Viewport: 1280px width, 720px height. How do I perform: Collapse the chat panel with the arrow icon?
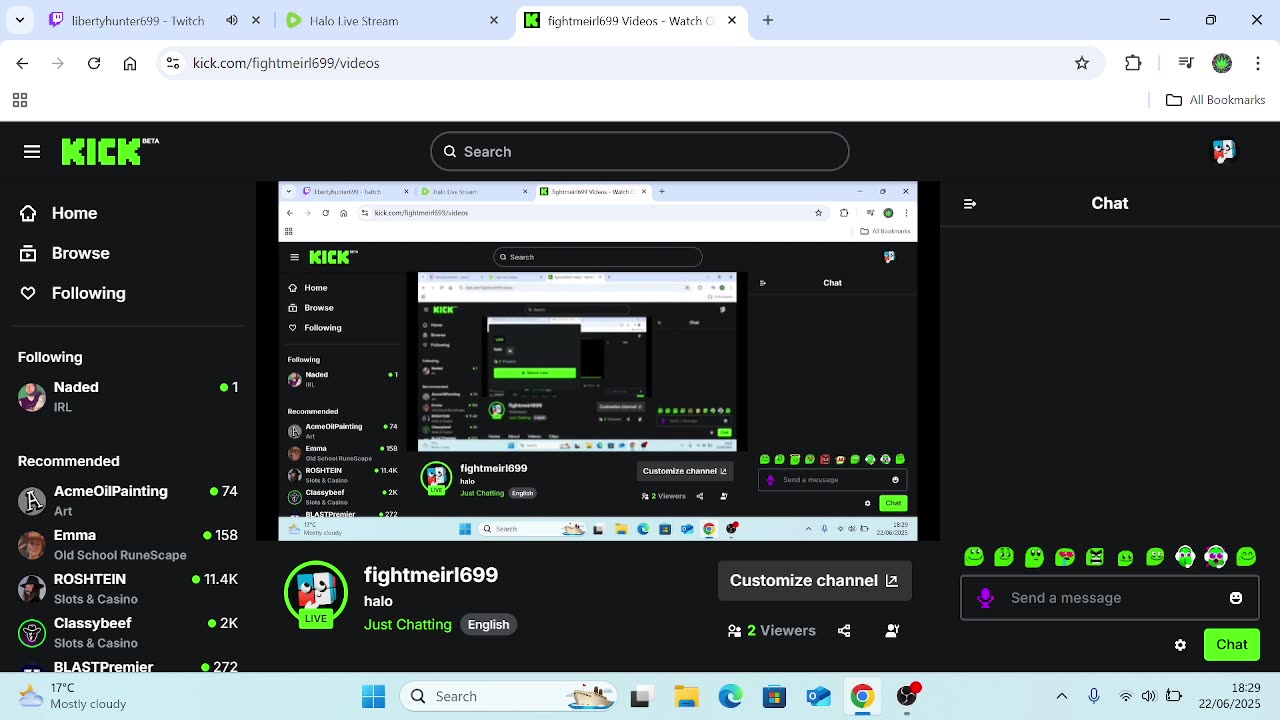point(969,204)
